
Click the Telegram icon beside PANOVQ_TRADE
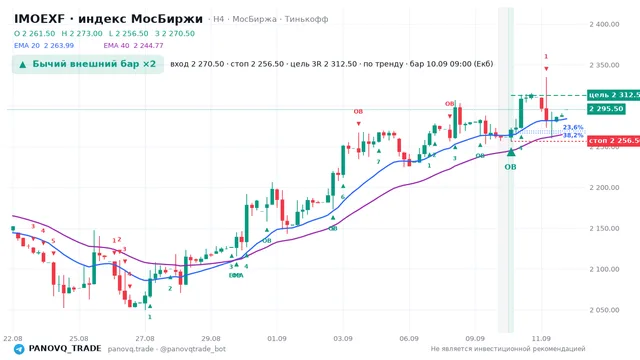tap(19, 349)
